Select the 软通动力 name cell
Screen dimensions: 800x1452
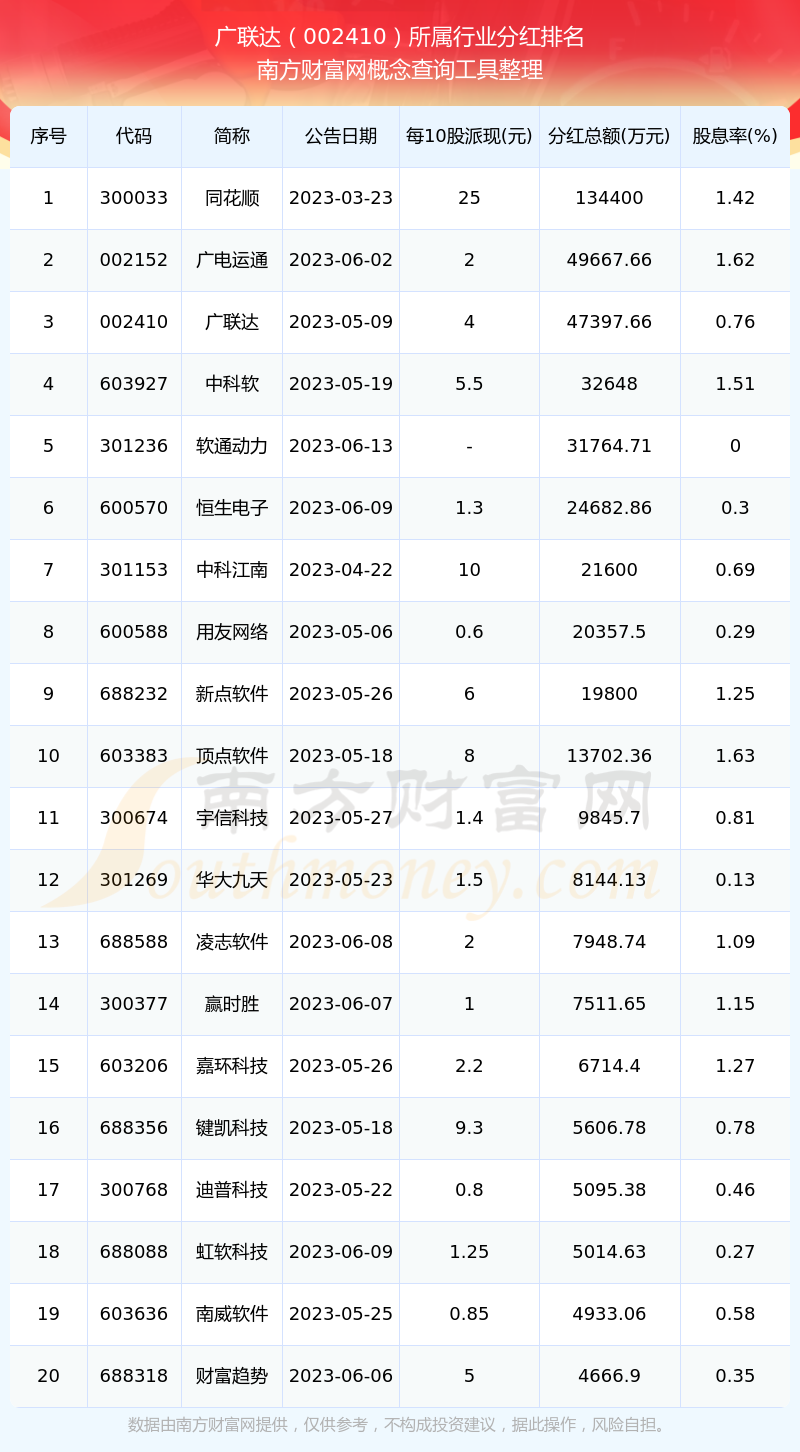click(232, 446)
